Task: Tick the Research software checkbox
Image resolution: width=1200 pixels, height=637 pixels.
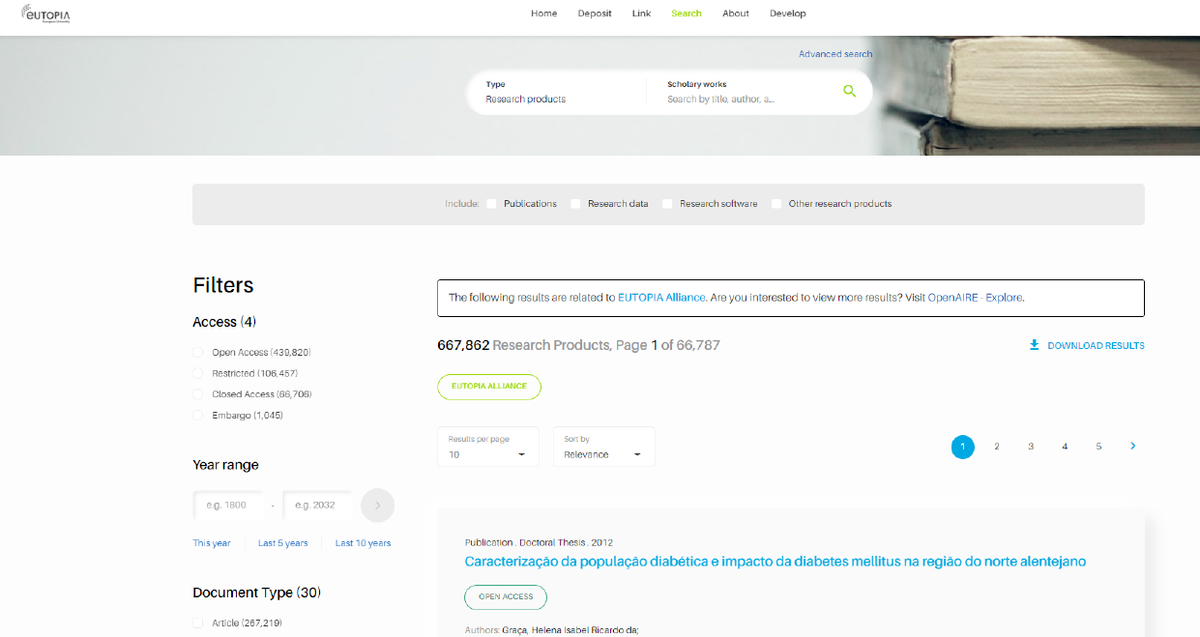Action: [x=668, y=204]
